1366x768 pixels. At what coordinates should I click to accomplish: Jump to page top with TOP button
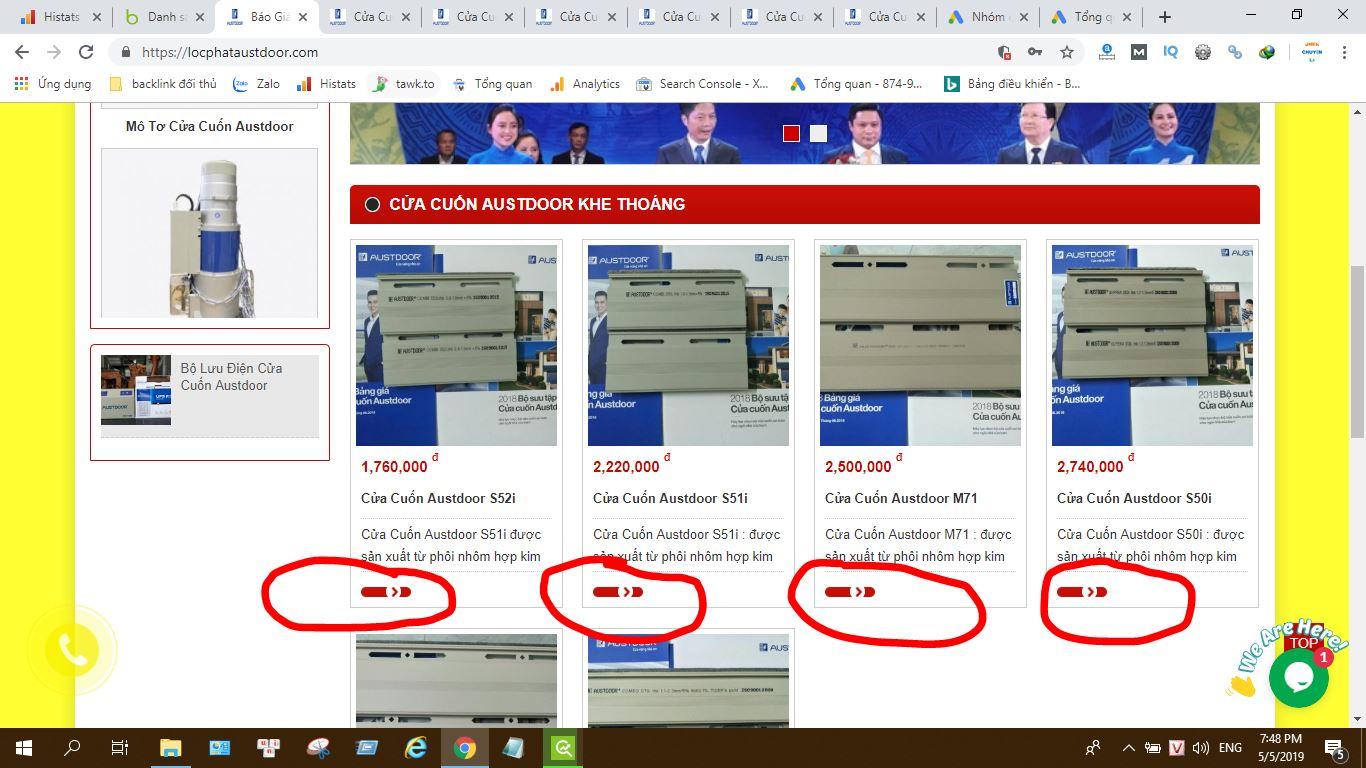click(1302, 642)
